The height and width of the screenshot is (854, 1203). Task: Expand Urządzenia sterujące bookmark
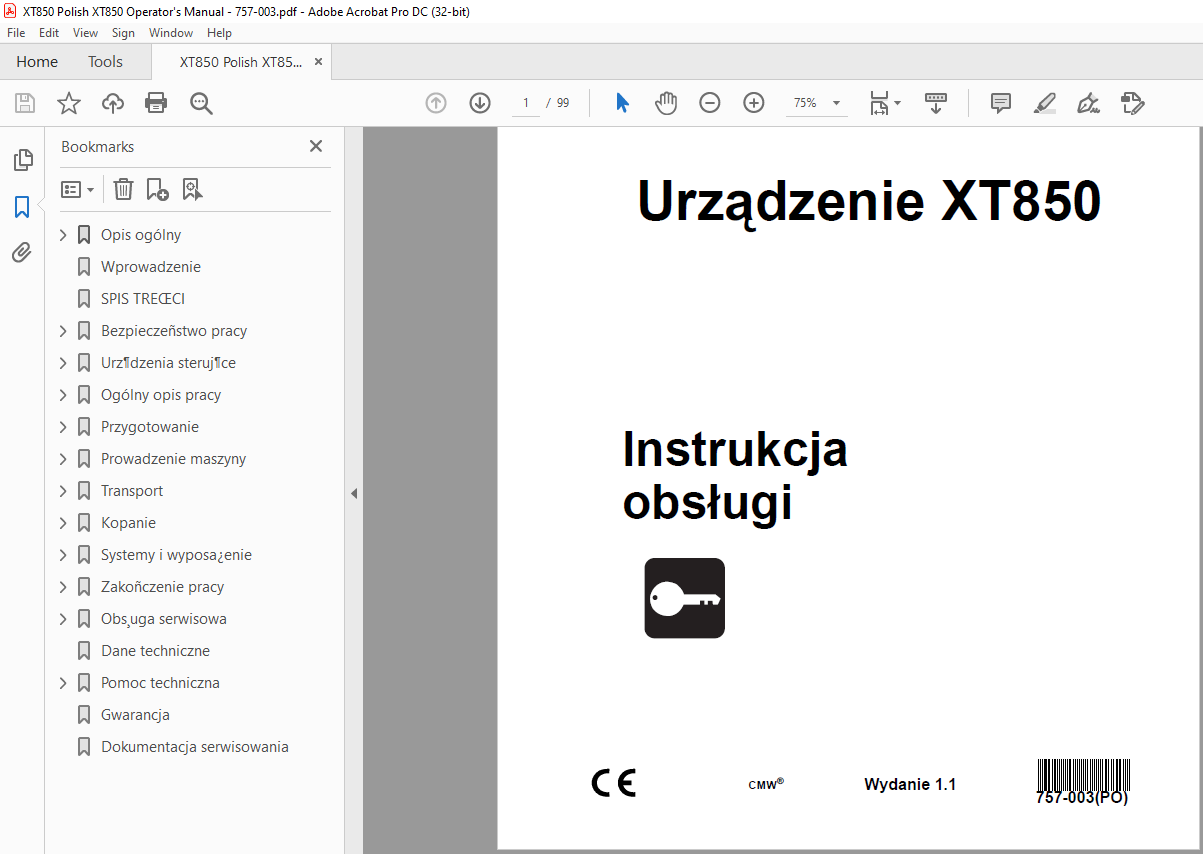(63, 363)
